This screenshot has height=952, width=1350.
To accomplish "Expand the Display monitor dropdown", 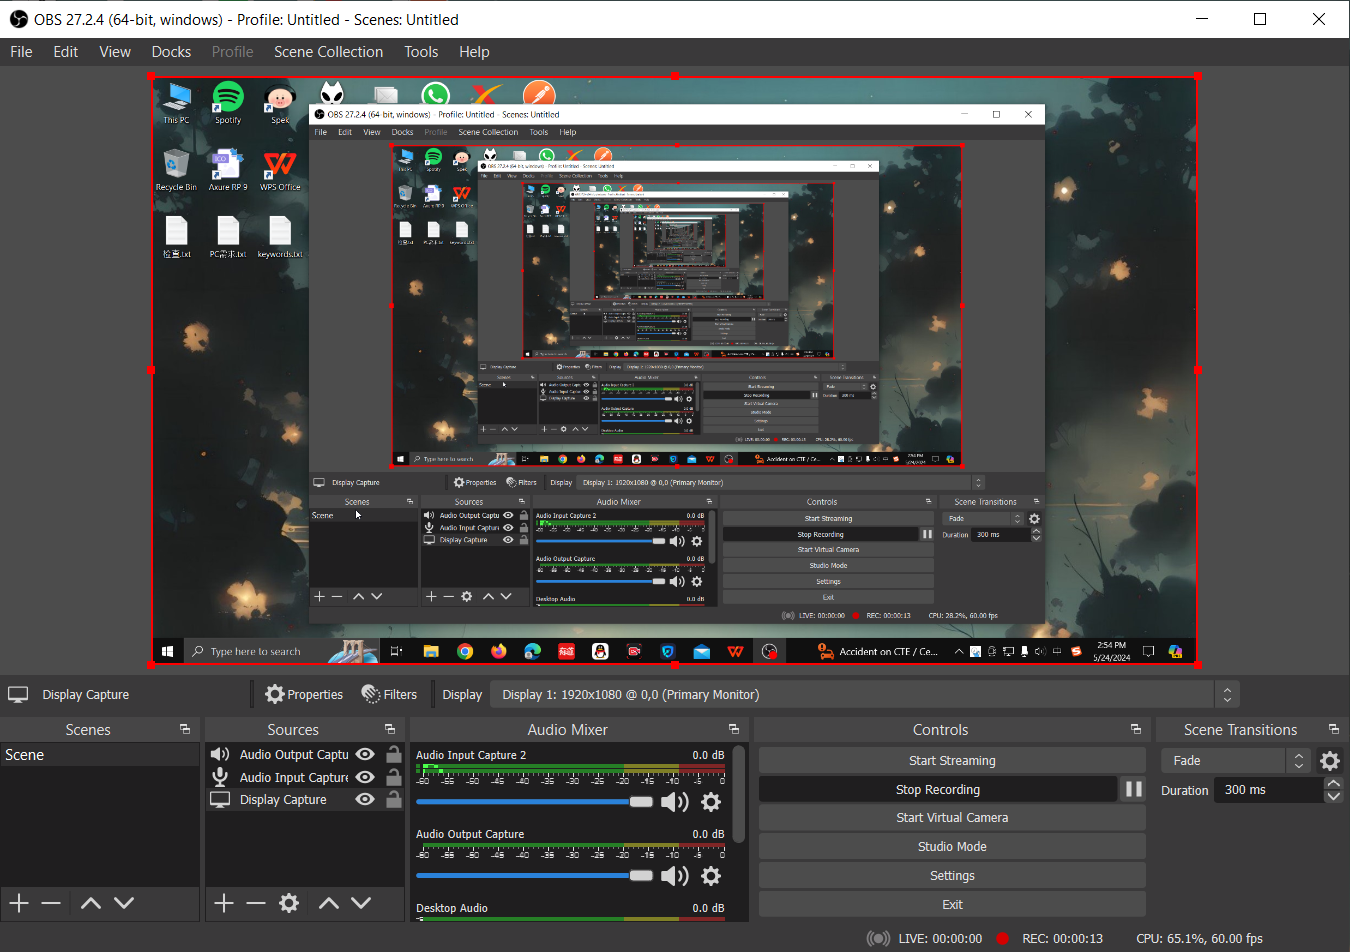I will pyautogui.click(x=1227, y=694).
